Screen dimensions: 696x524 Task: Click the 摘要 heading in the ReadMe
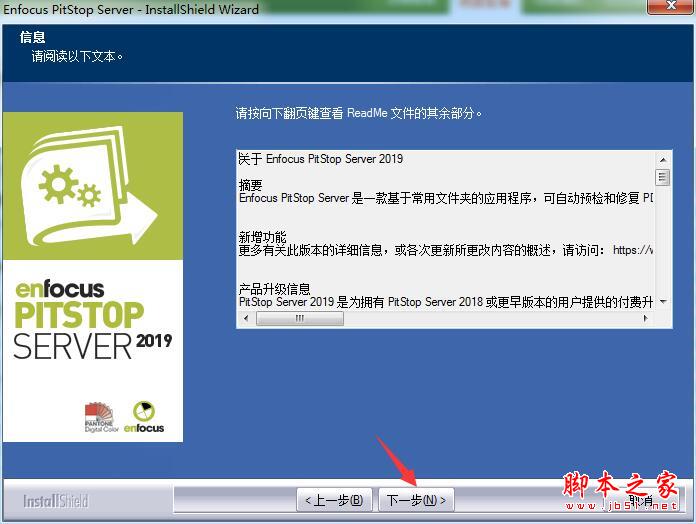pos(250,185)
